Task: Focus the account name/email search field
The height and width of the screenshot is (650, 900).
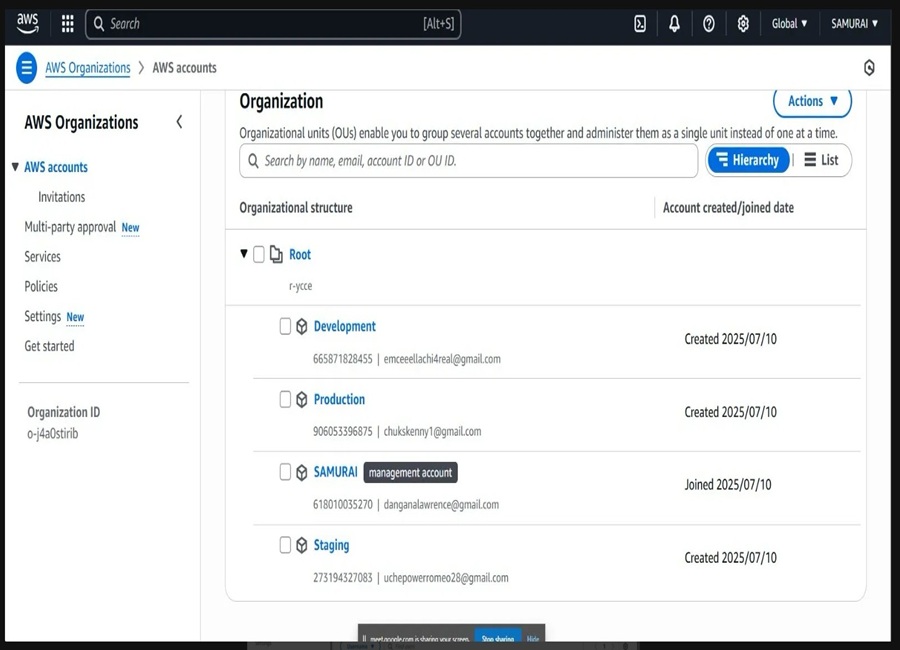Action: click(468, 161)
